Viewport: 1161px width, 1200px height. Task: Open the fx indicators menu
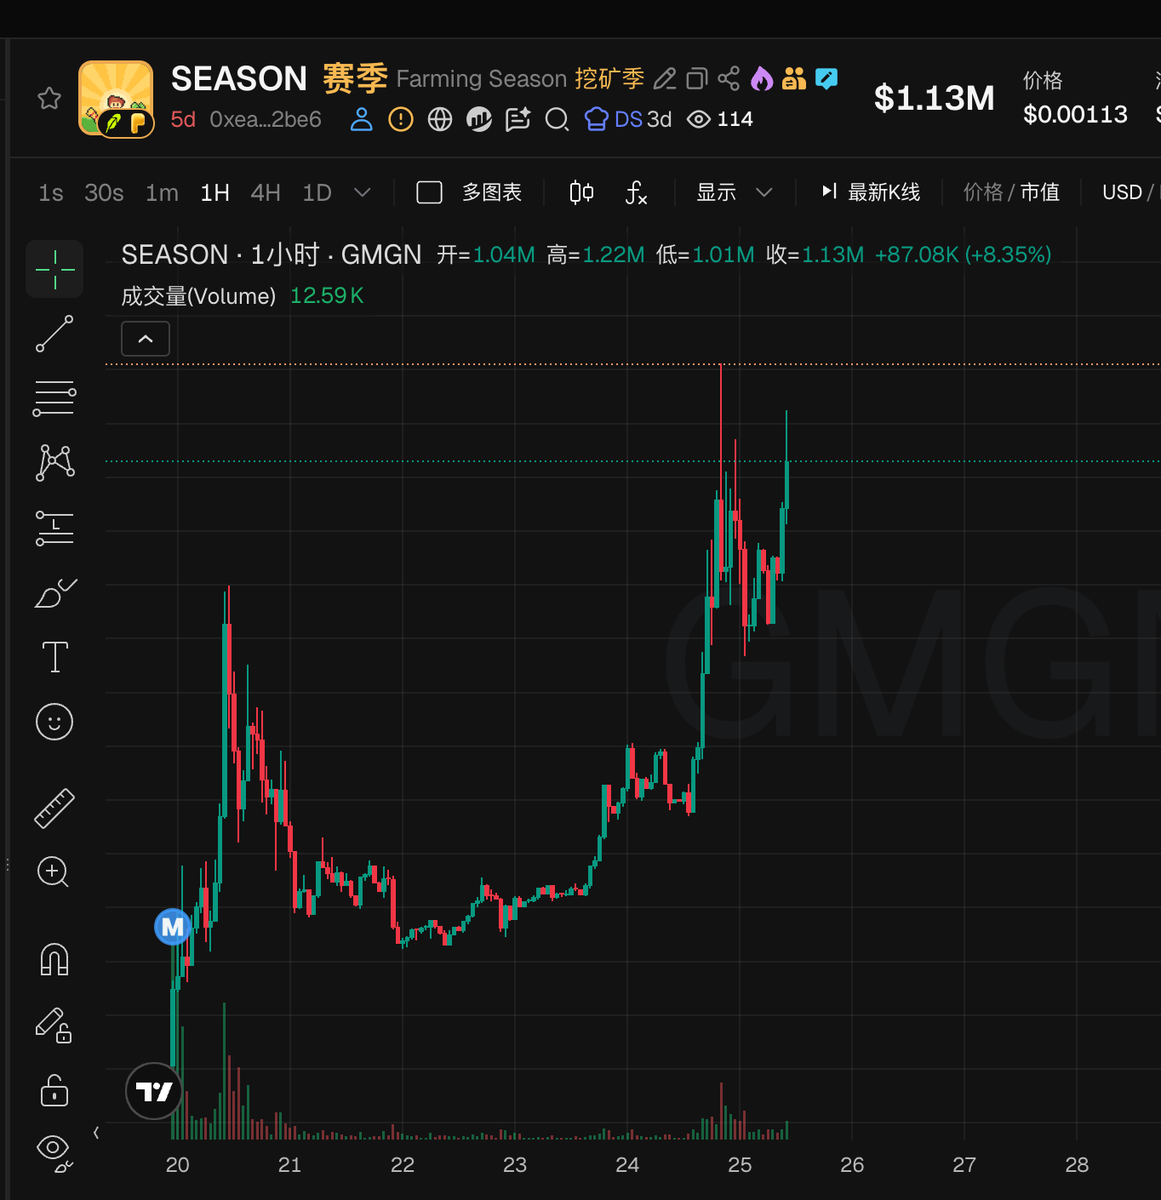(636, 193)
